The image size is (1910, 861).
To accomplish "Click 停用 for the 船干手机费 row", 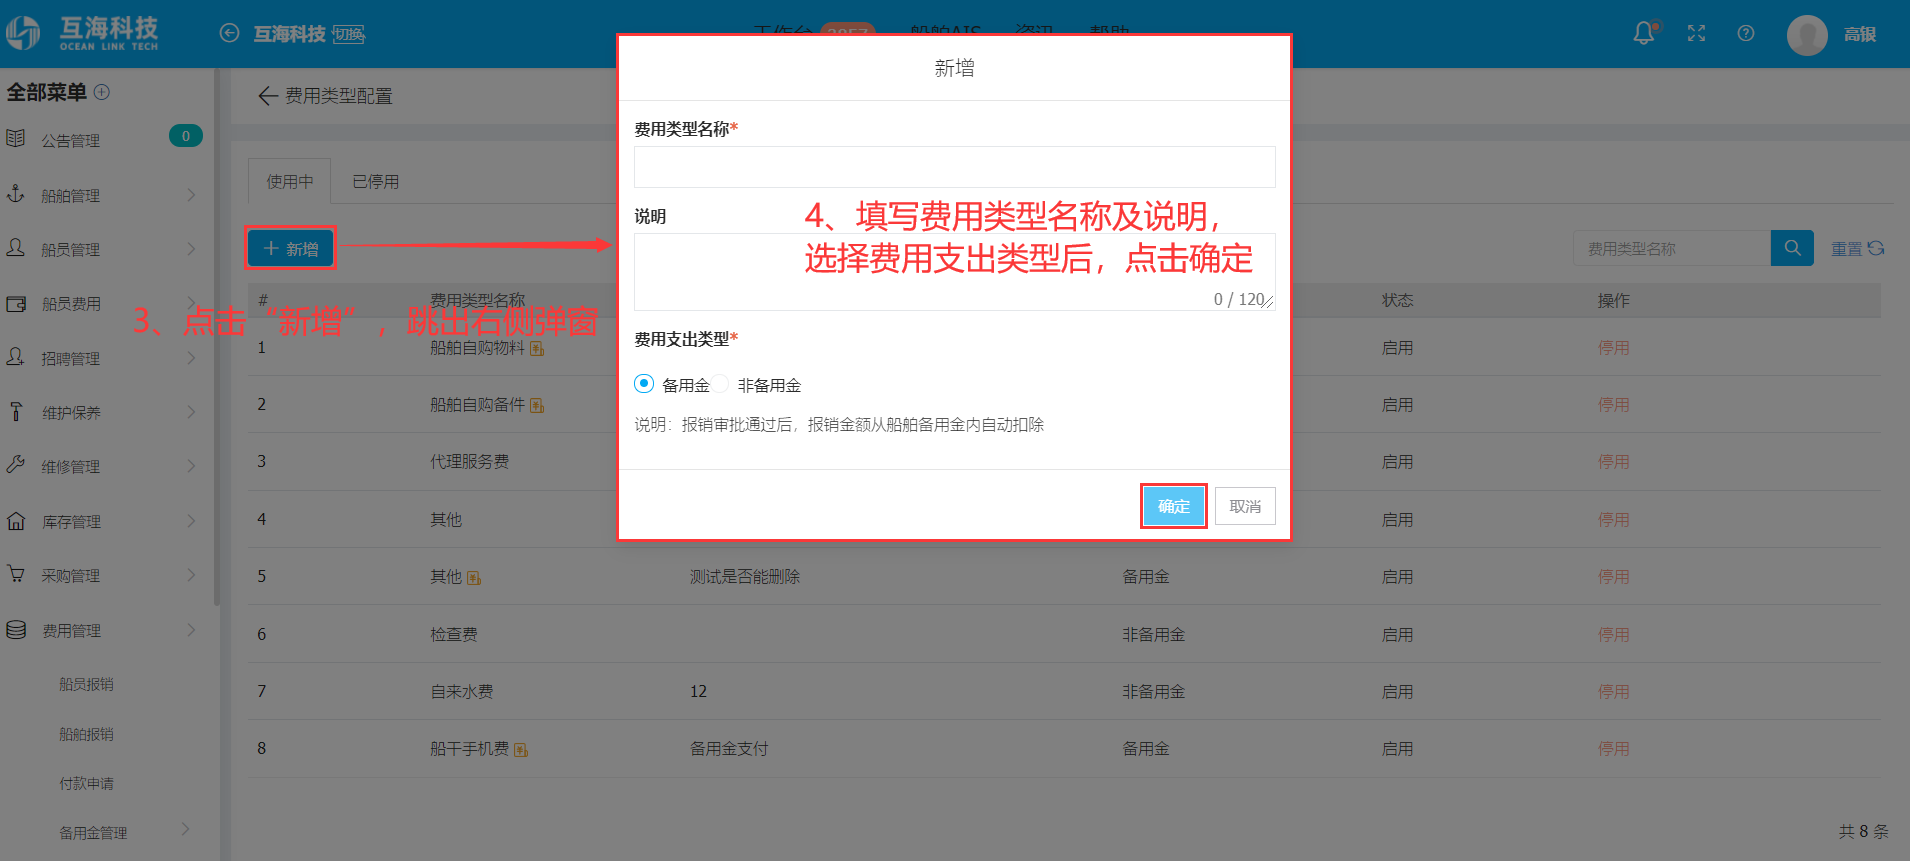I will (1613, 748).
